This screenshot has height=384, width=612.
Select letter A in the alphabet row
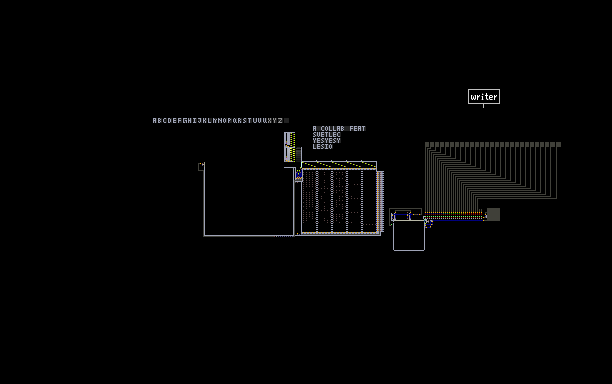pos(155,121)
